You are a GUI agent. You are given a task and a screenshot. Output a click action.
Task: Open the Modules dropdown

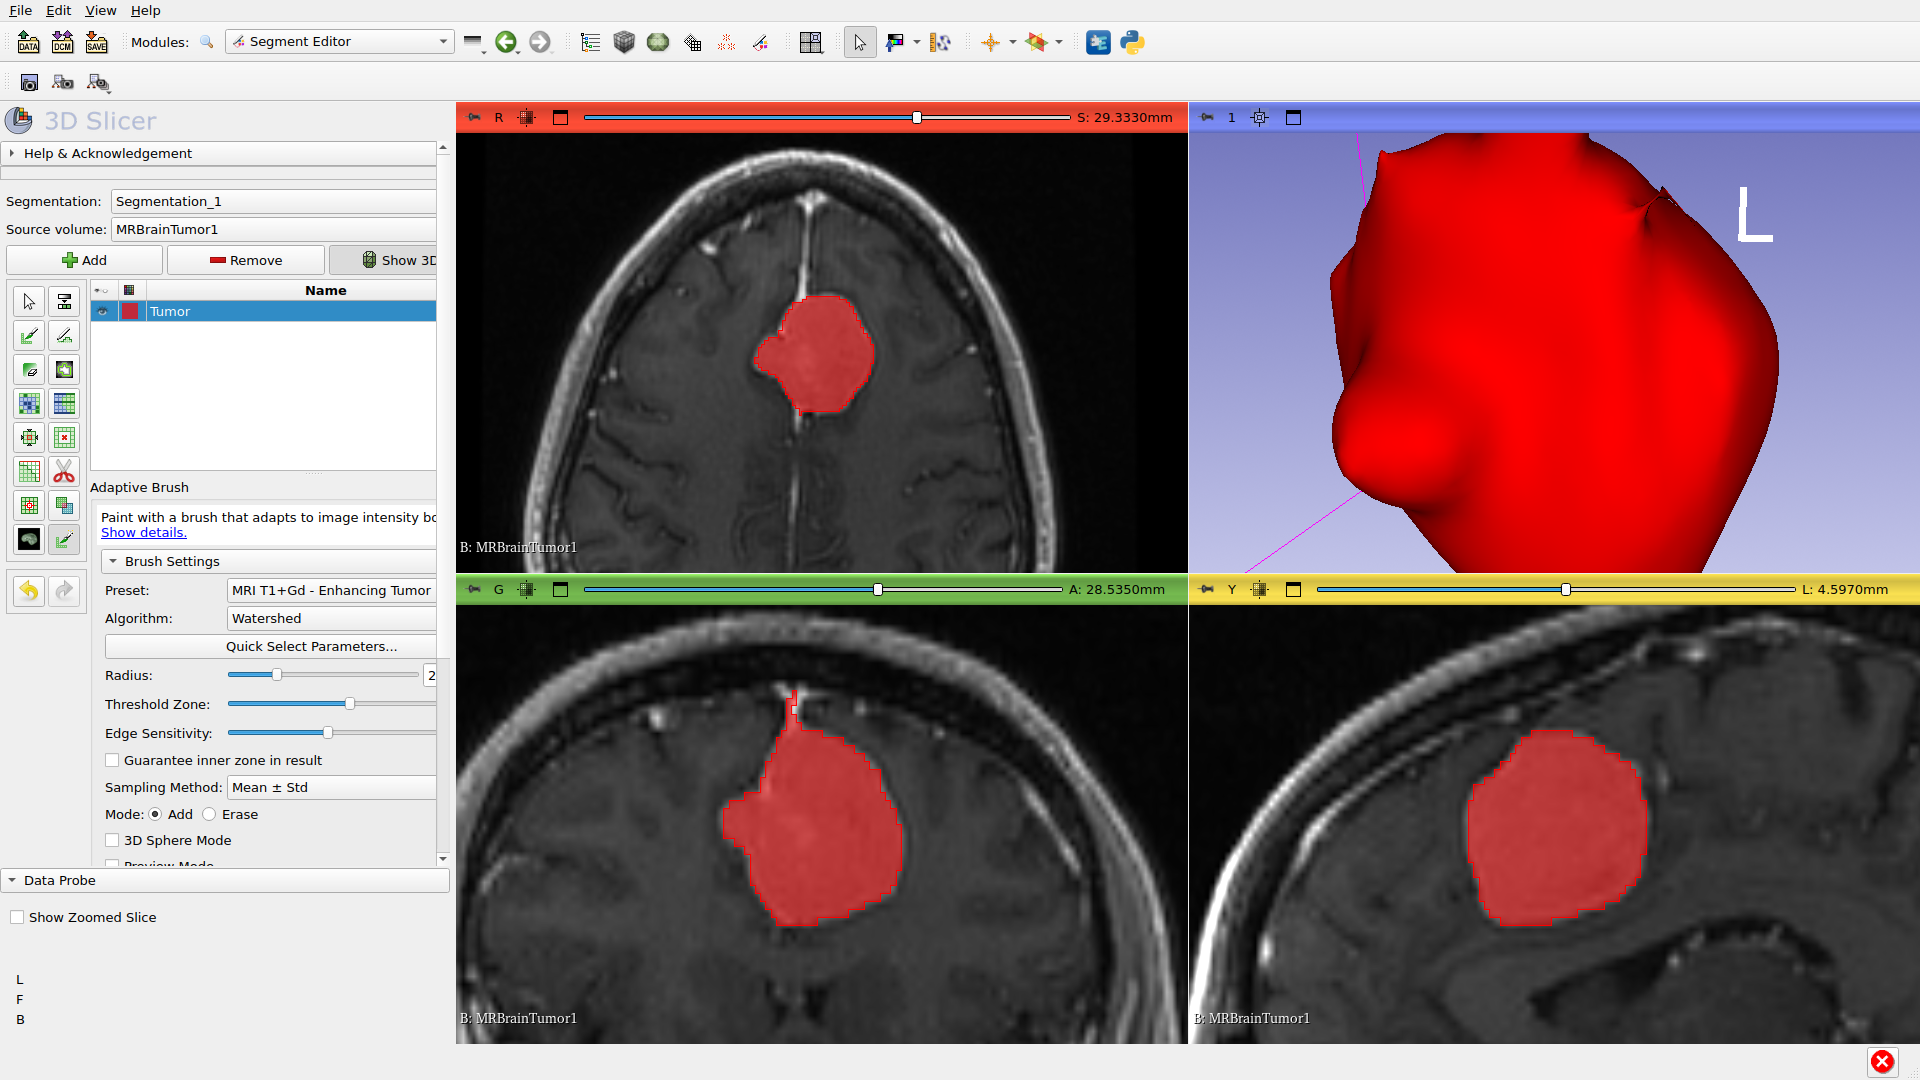pyautogui.click(x=339, y=41)
